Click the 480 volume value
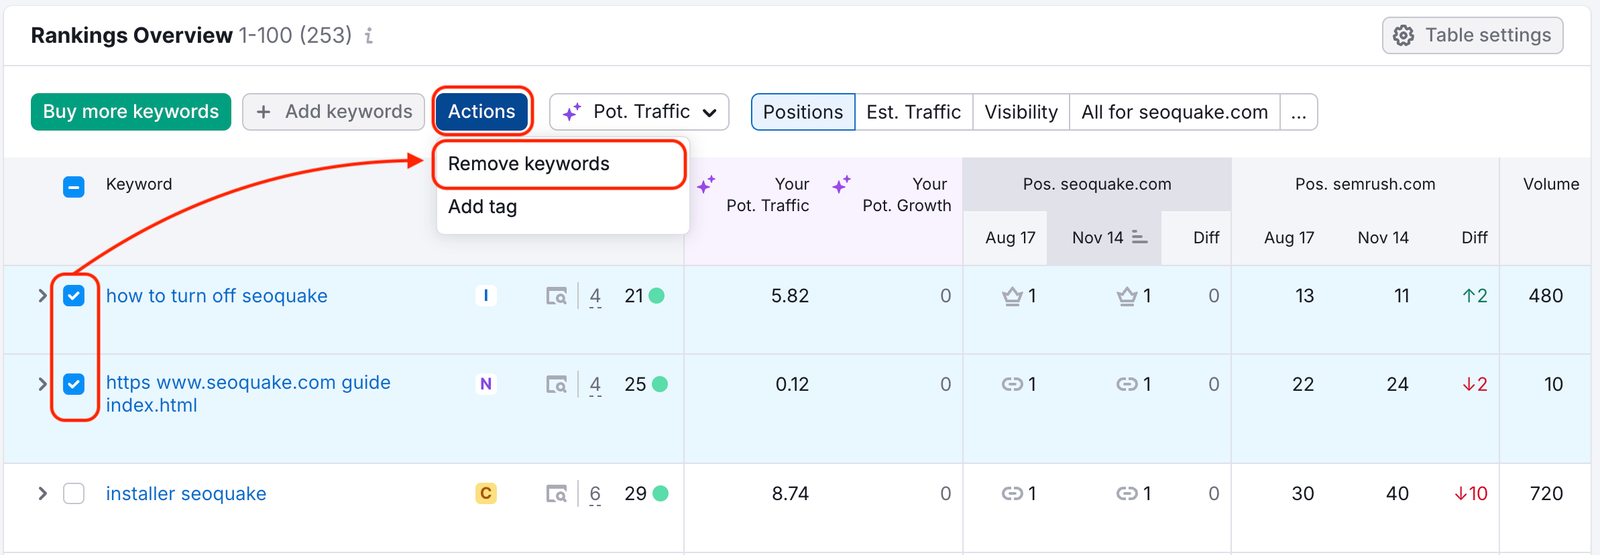 1546,296
